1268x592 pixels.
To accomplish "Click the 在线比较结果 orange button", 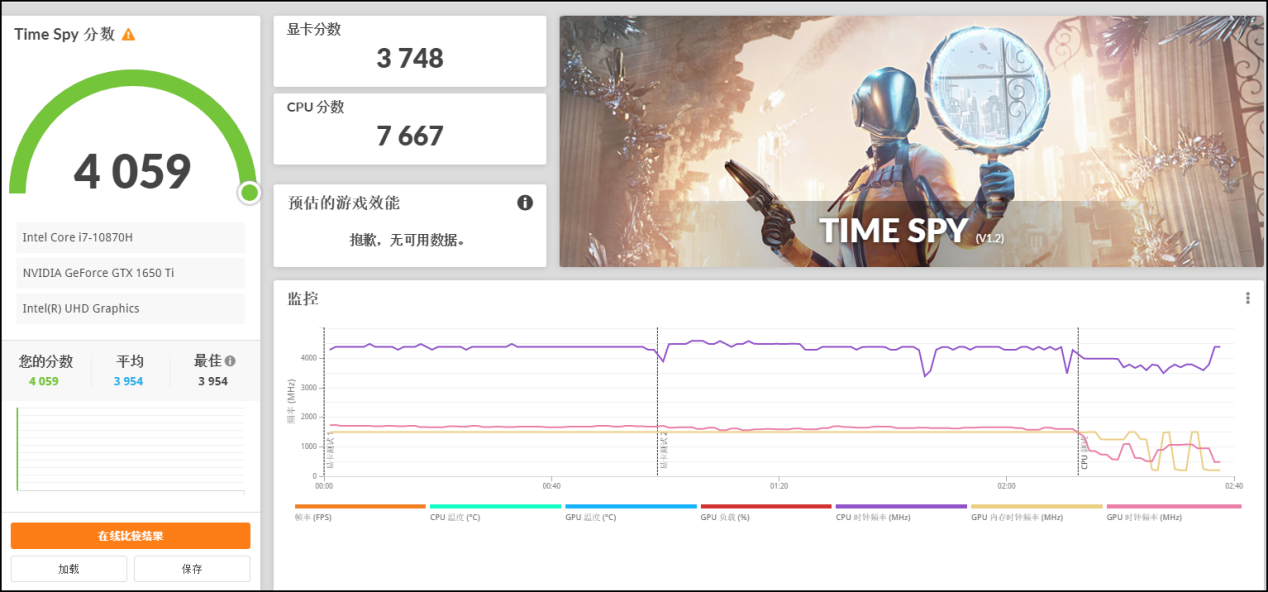I will coord(130,536).
